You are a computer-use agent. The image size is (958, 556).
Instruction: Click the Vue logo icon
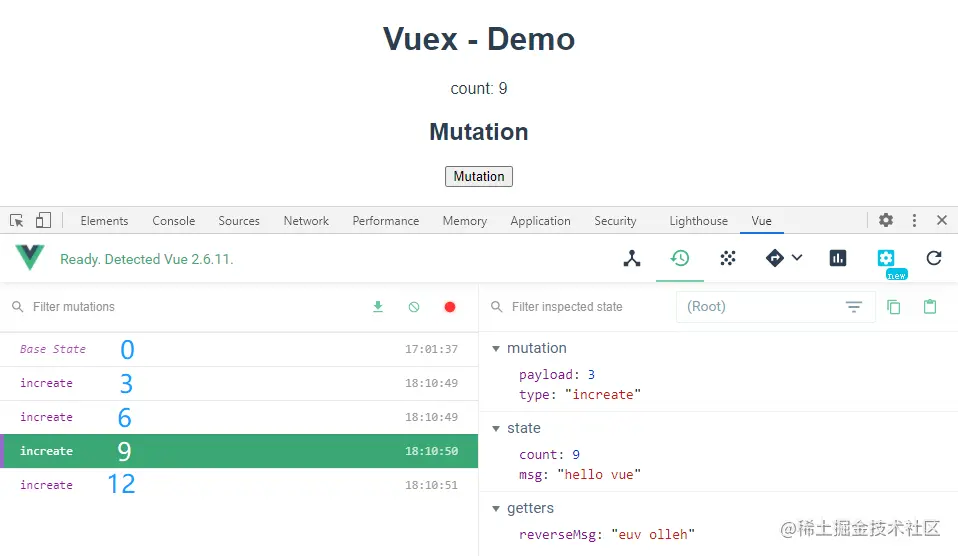[30, 257]
